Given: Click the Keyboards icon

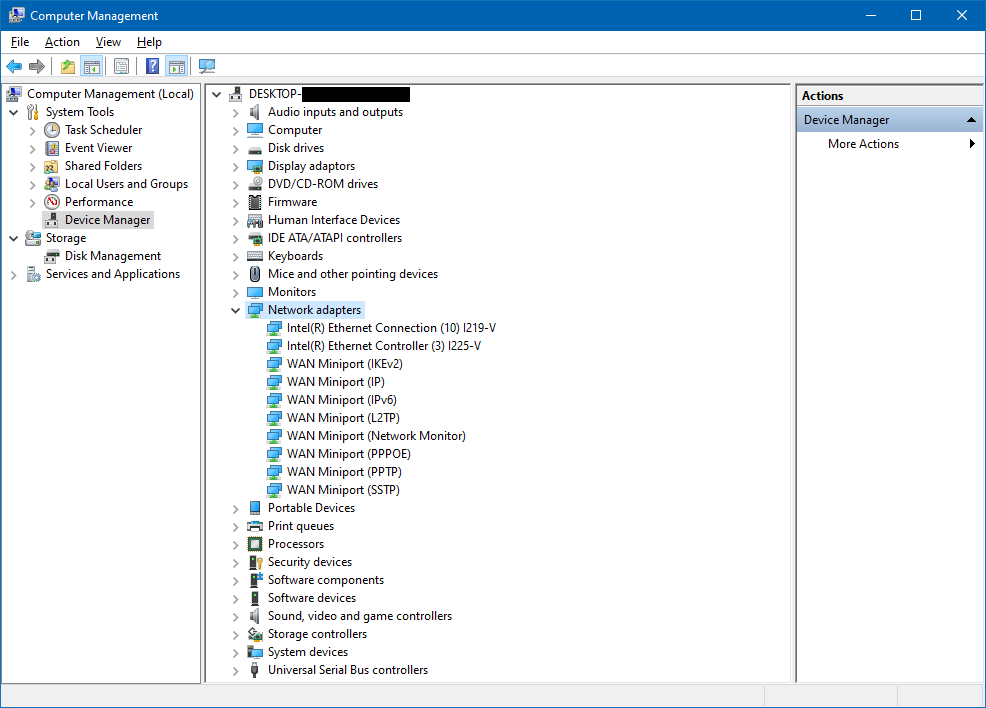Looking at the screenshot, I should point(255,256).
